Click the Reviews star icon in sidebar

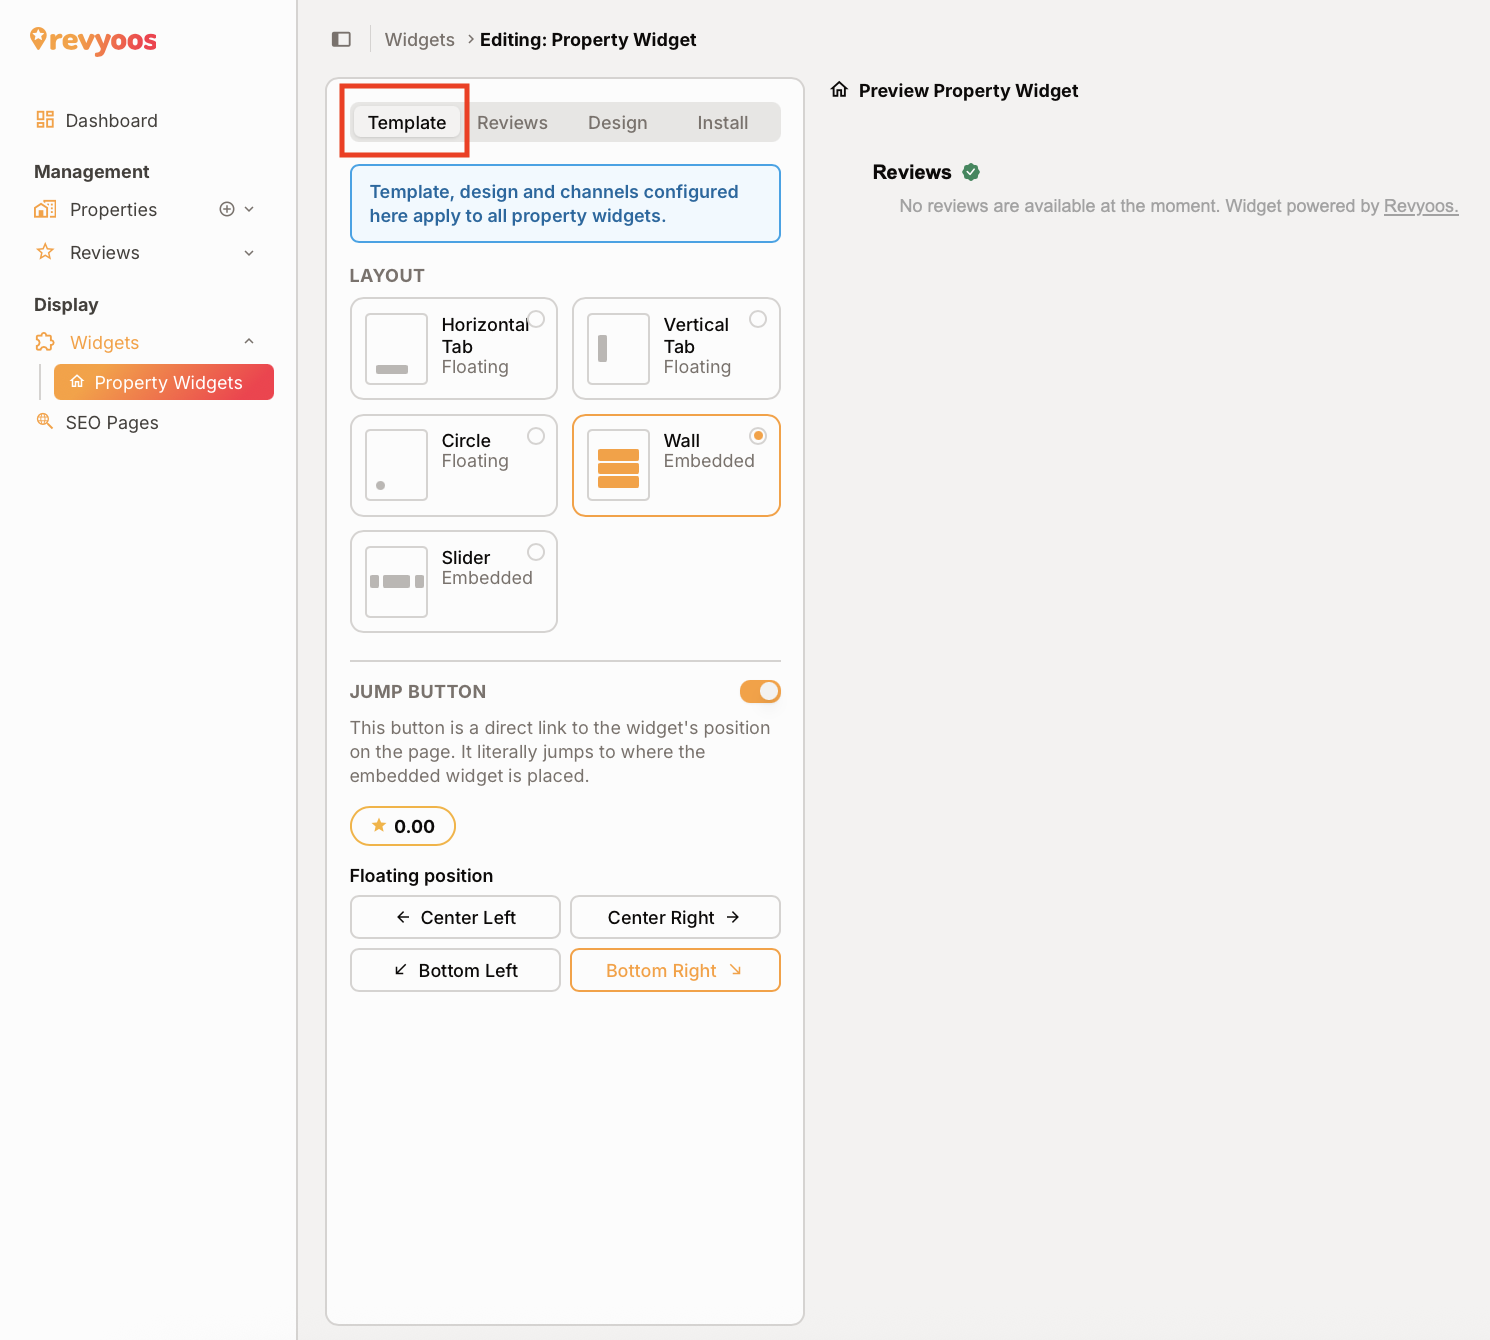(45, 252)
